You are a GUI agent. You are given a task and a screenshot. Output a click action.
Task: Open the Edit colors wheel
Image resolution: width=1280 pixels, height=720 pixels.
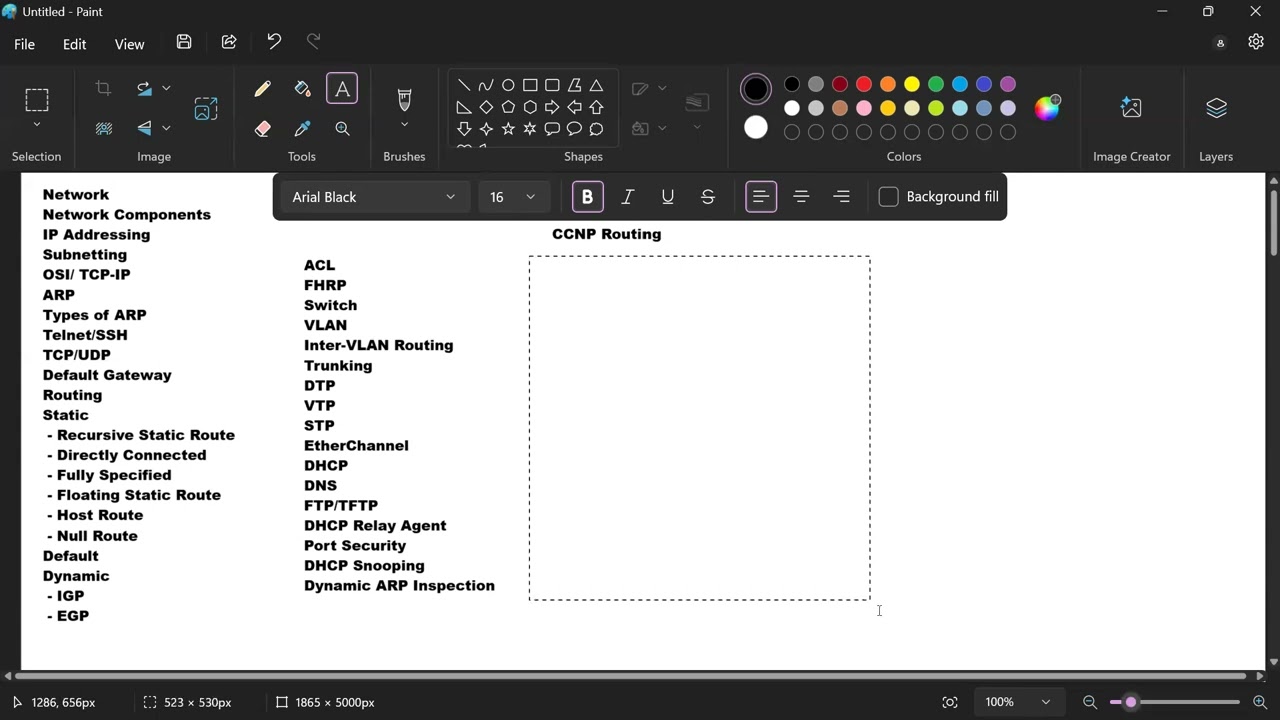point(1048,108)
